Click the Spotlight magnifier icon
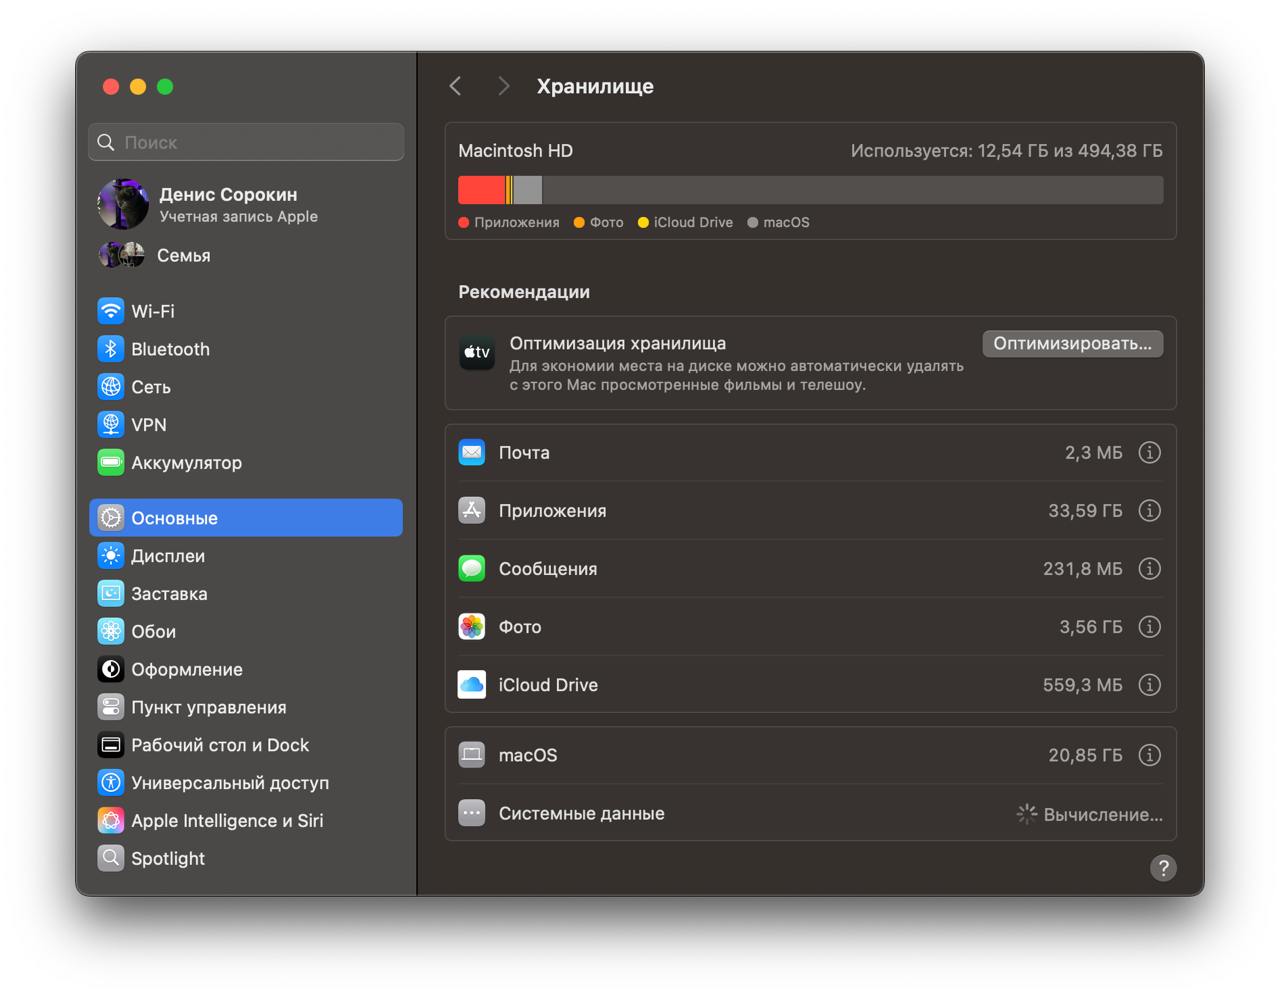 click(111, 859)
